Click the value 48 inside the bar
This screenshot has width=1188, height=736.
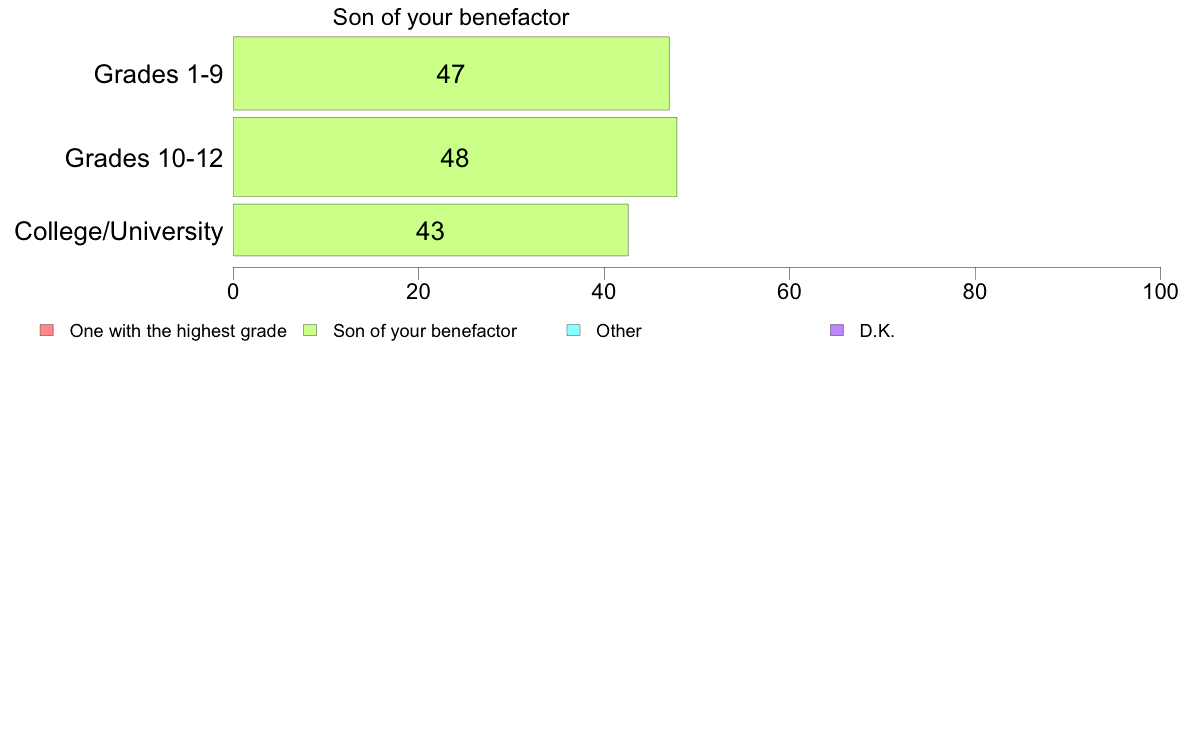455,158
